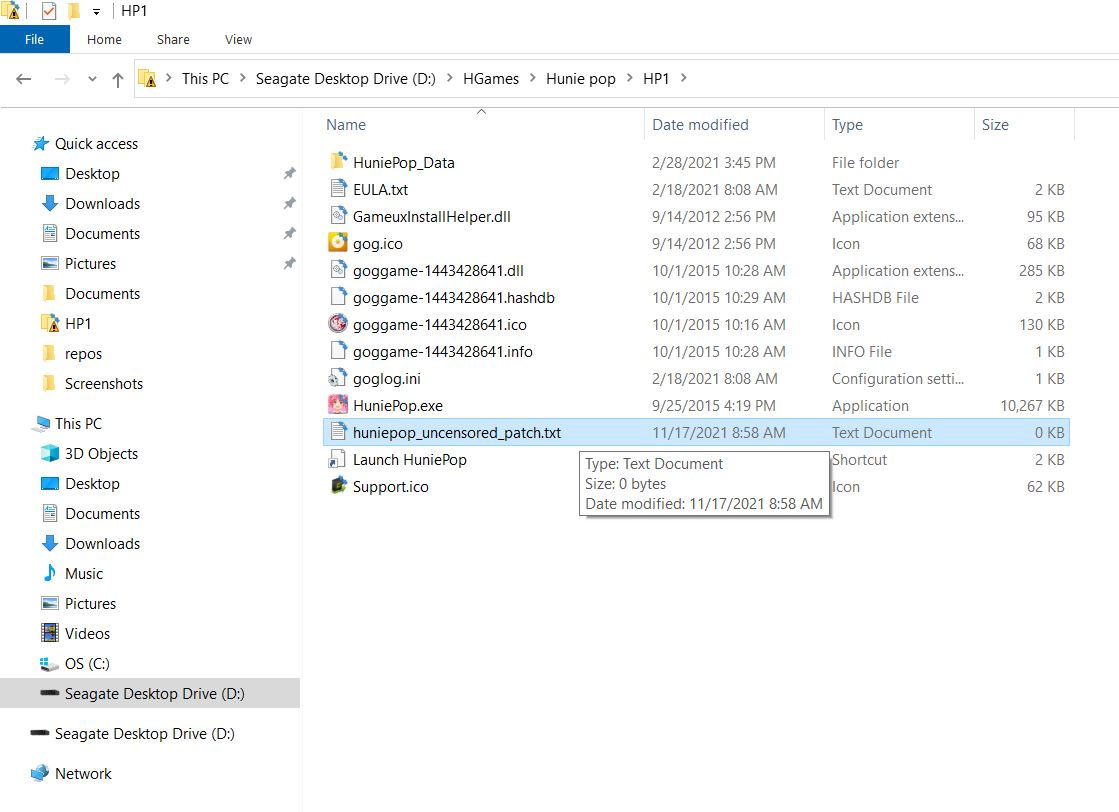Select the Support.ico file icon

[x=337, y=487]
